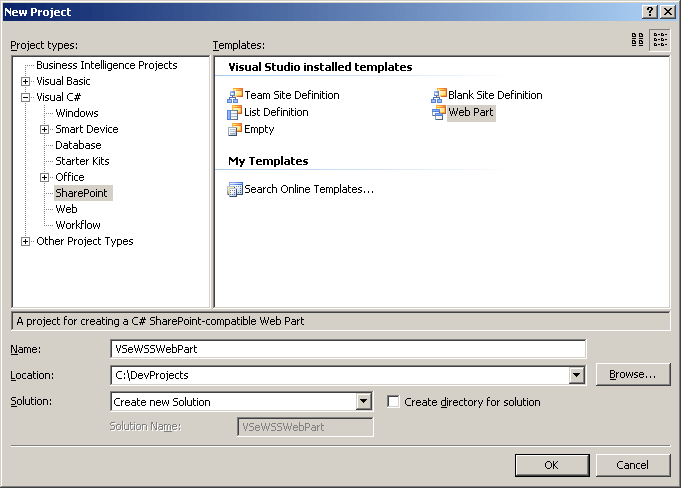Expand the Smart Device node
The image size is (681, 488).
(44, 129)
